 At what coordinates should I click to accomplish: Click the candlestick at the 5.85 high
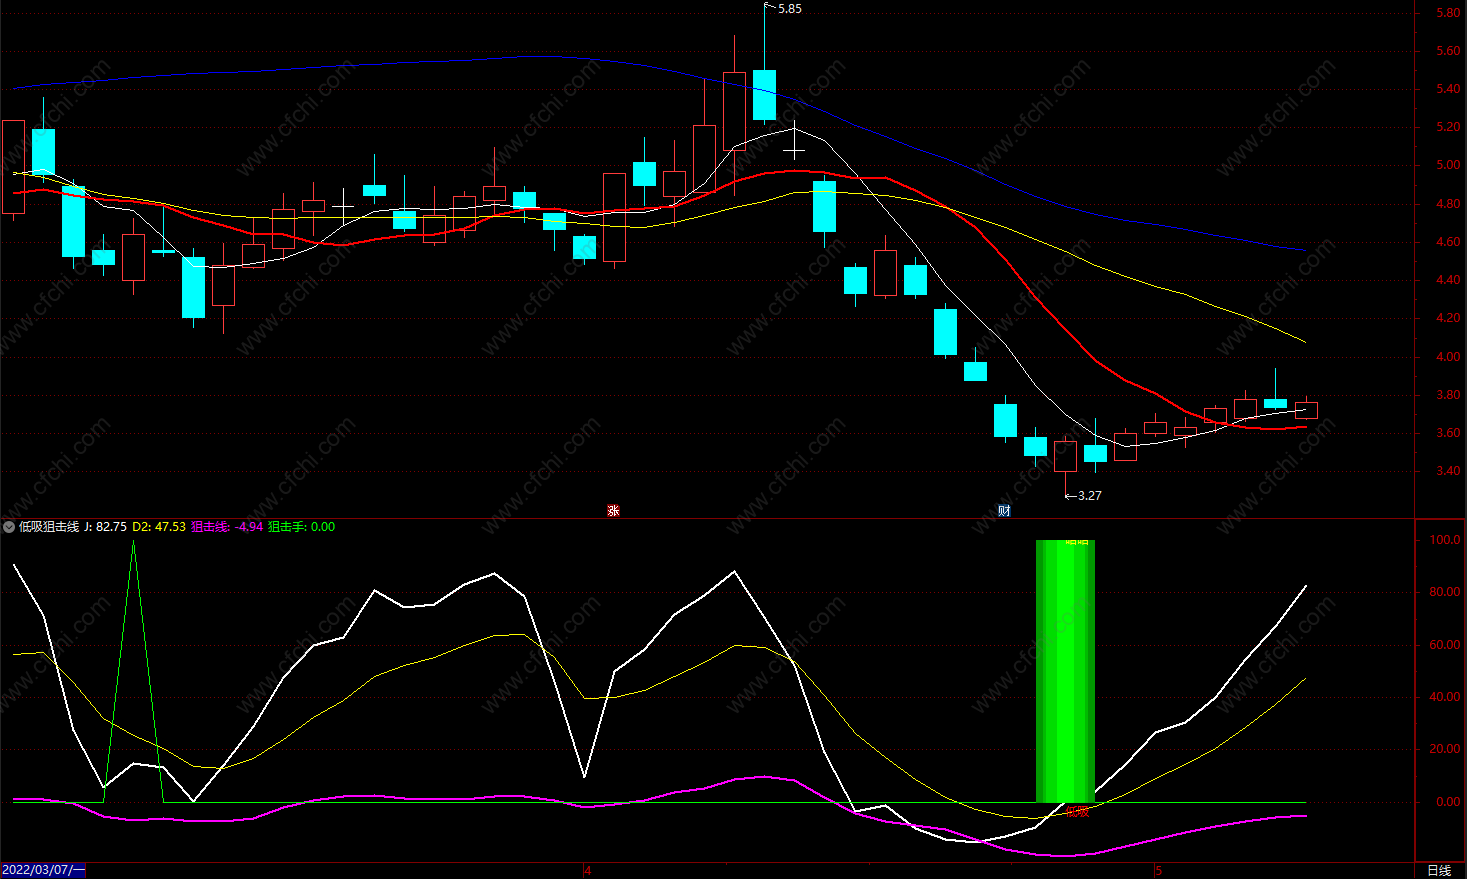764,95
